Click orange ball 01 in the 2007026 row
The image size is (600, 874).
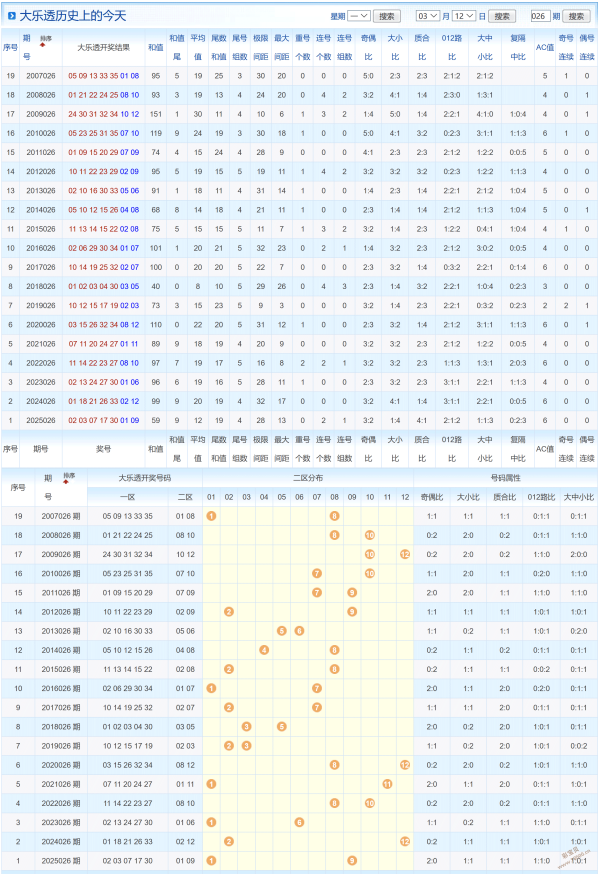[211, 516]
